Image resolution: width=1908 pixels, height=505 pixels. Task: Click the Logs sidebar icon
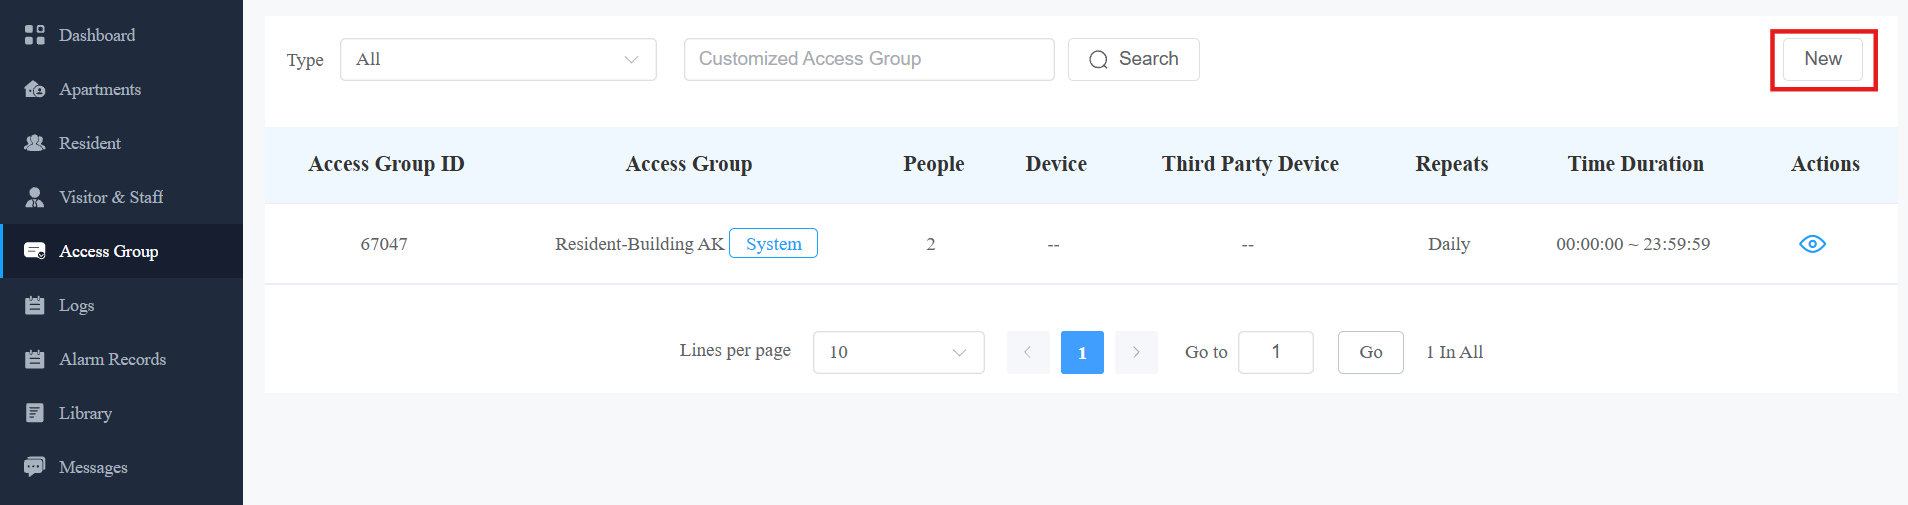(35, 305)
